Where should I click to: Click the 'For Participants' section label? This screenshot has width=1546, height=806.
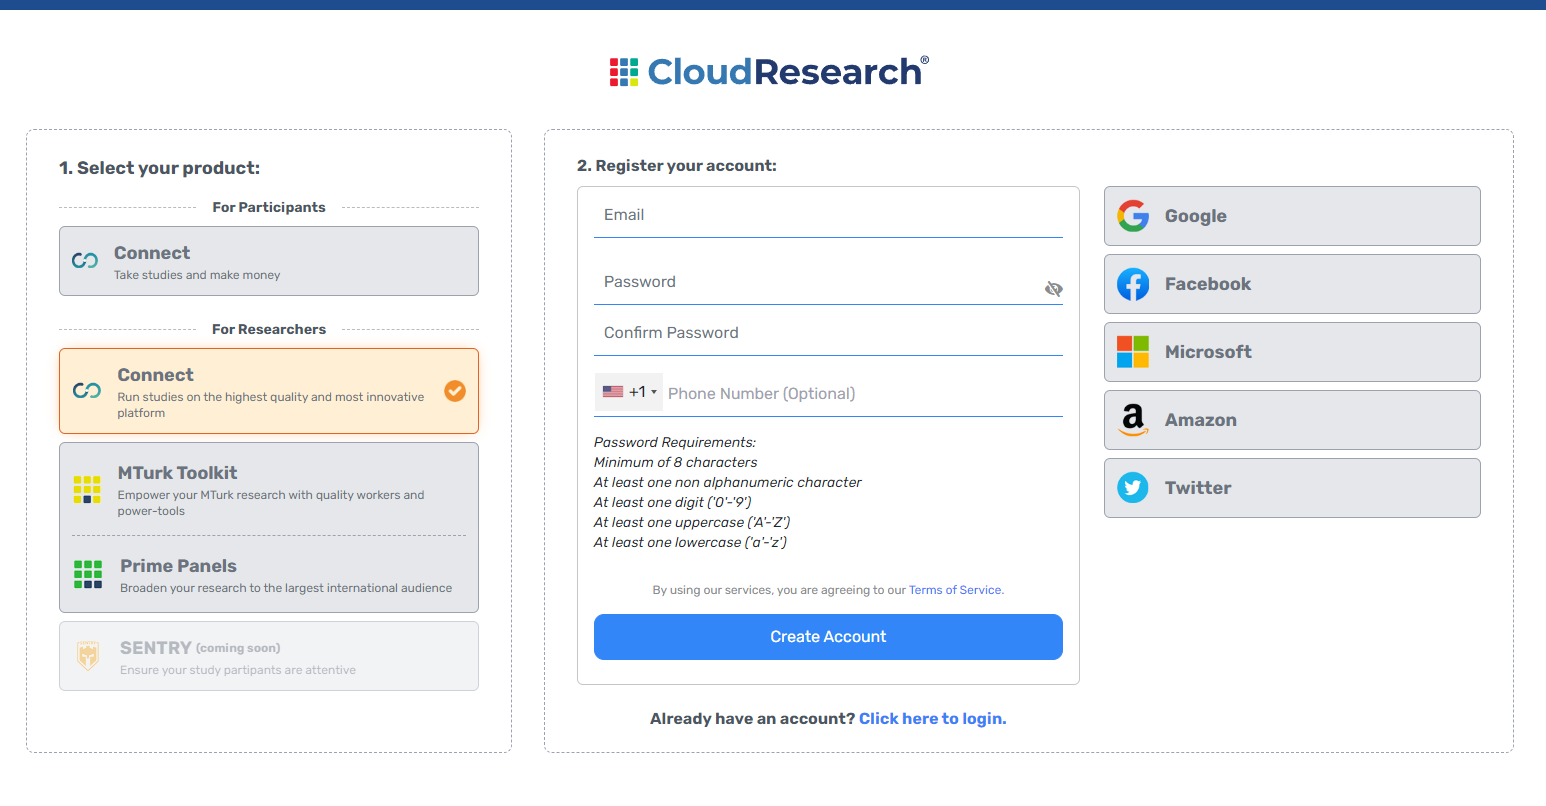pos(269,207)
